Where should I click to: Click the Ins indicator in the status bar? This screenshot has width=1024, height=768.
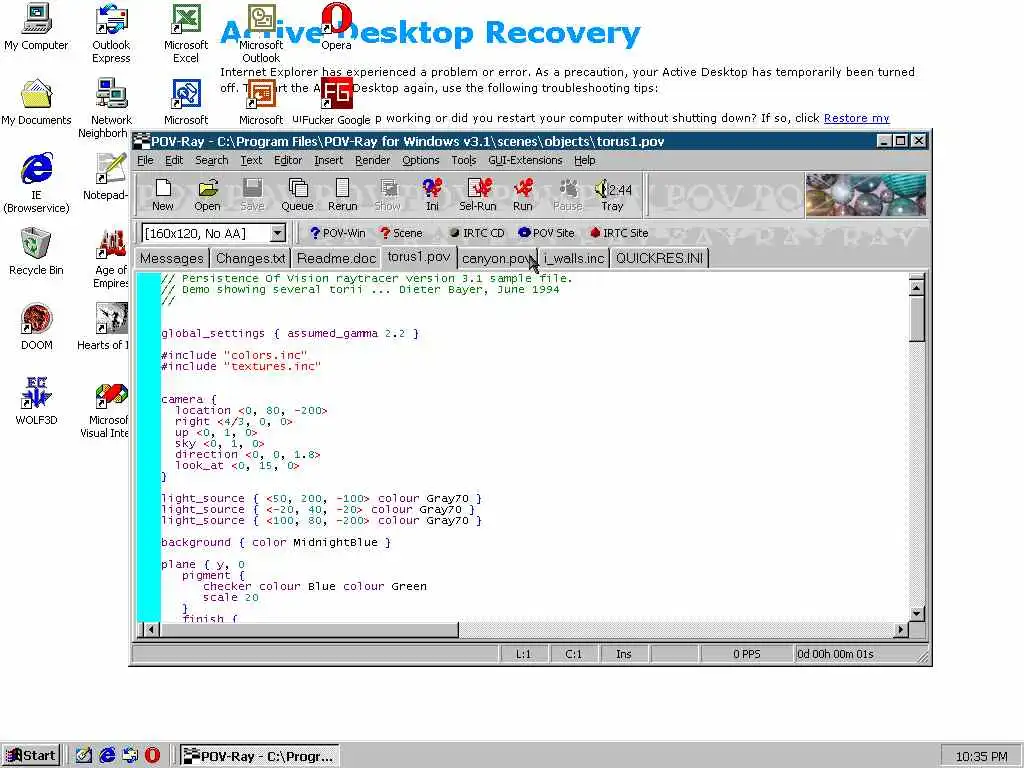tap(624, 654)
